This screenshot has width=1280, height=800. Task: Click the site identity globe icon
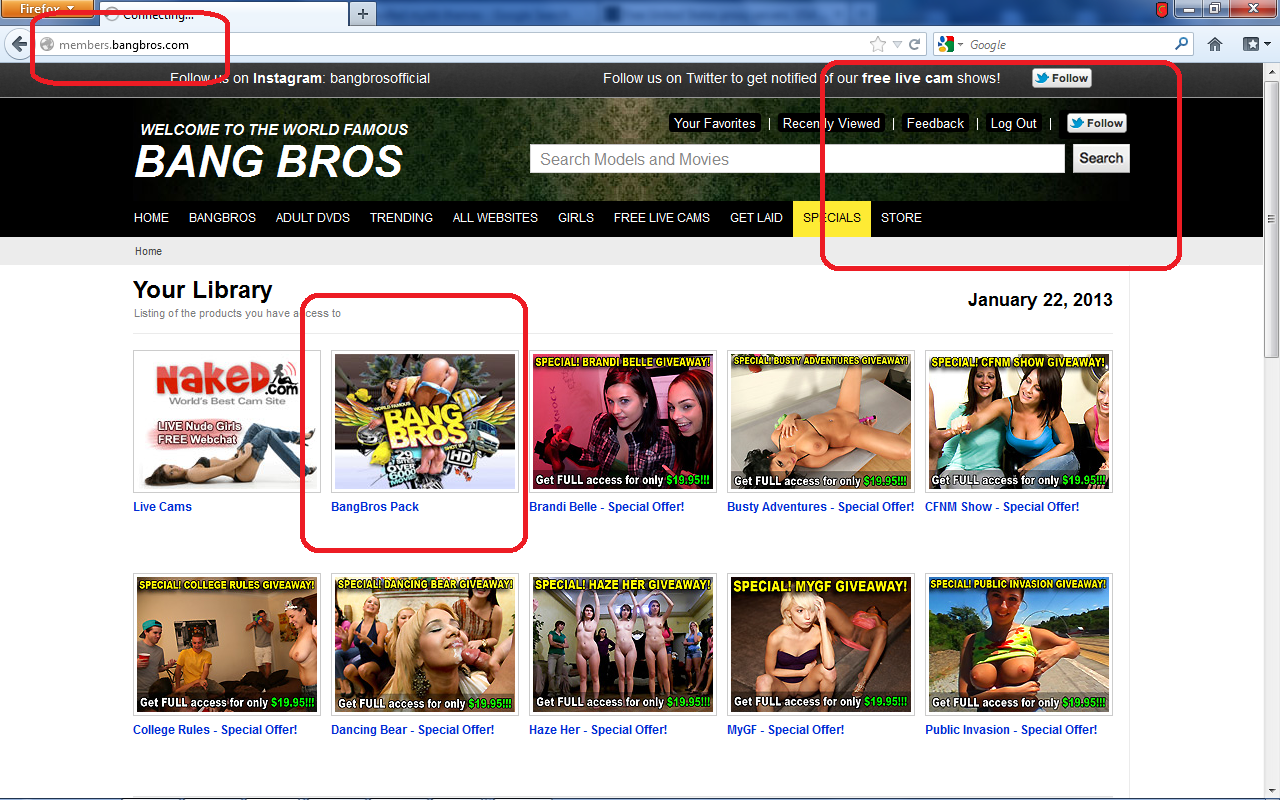tap(46, 45)
